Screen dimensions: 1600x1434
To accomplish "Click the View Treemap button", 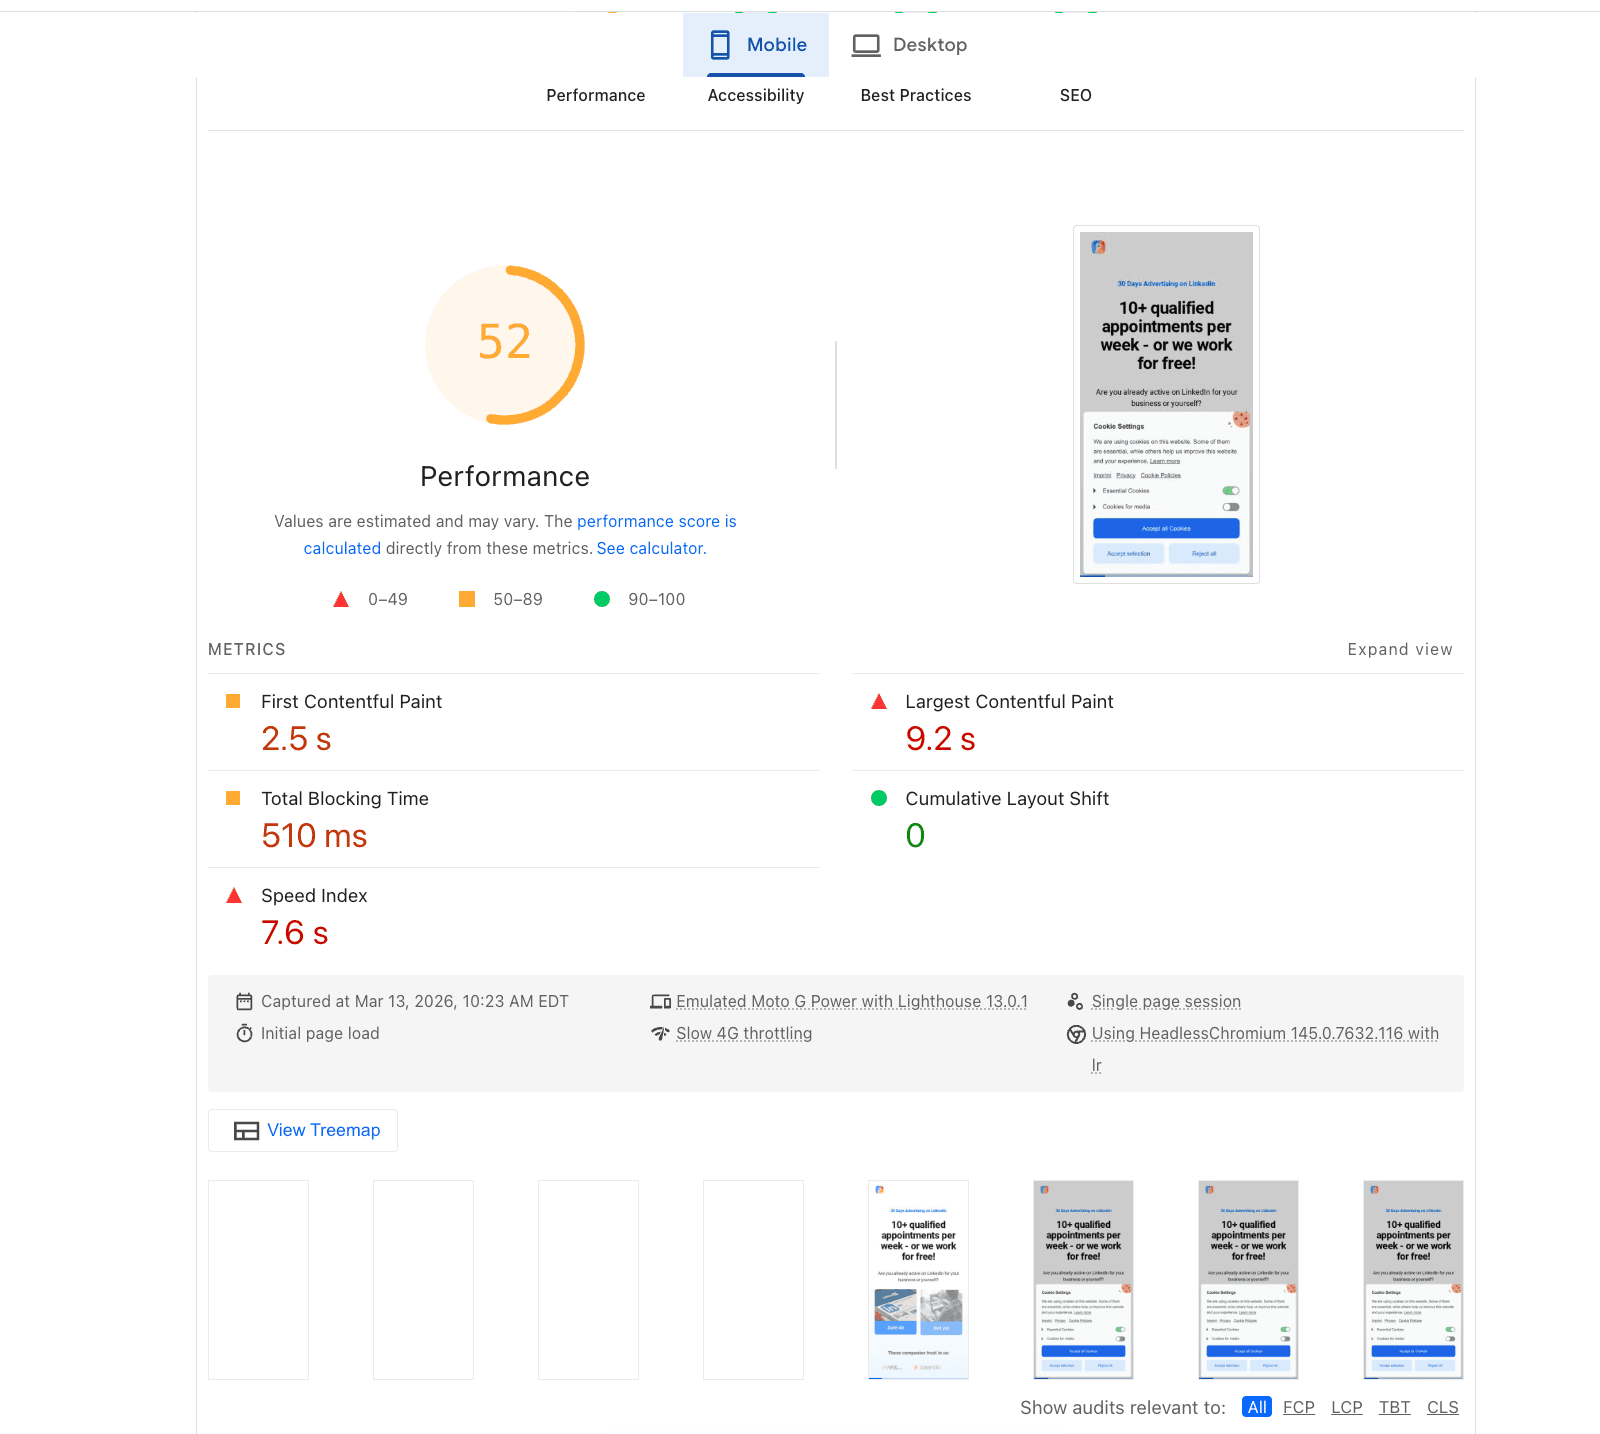I will point(302,1130).
